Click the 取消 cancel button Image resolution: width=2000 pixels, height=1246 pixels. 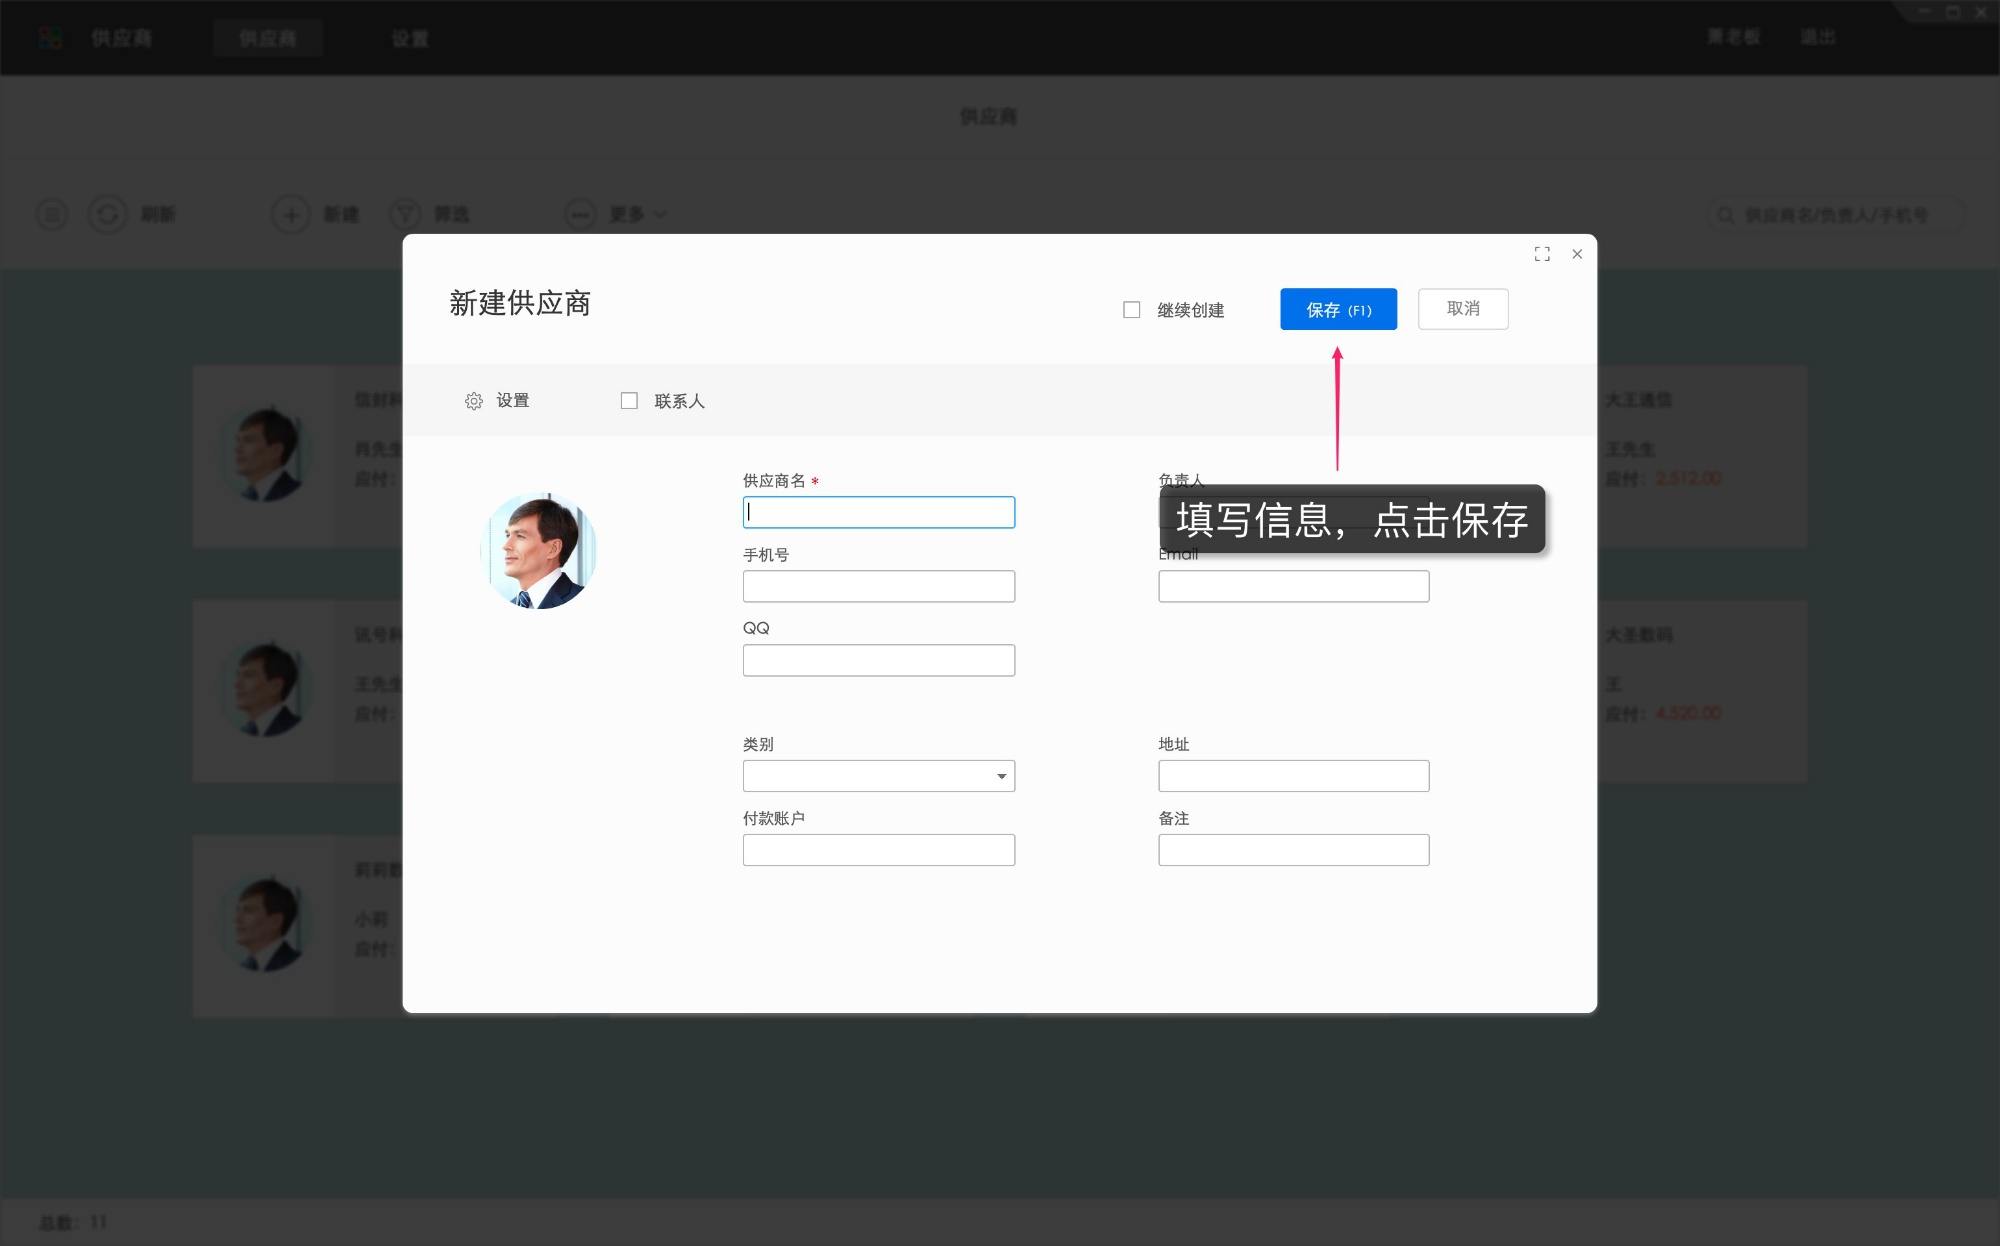click(1463, 309)
